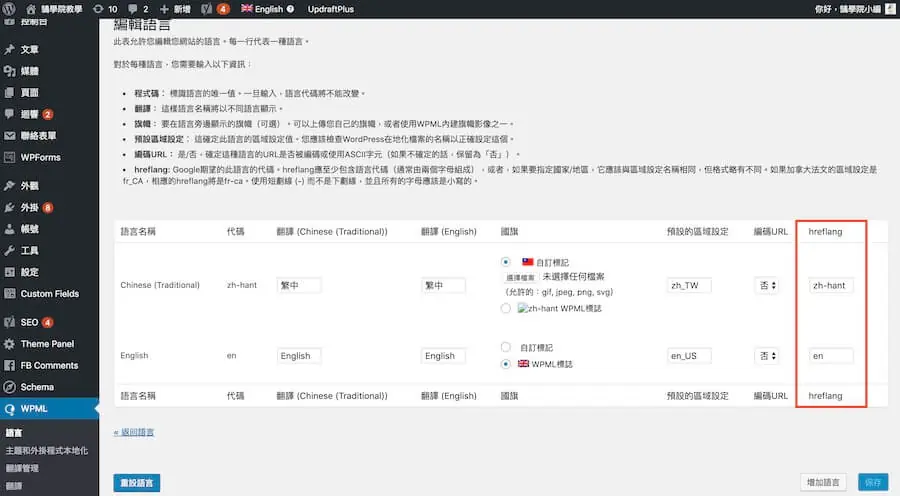Click the top 預設的區域設定 column header
The height and width of the screenshot is (496, 900).
tap(697, 231)
